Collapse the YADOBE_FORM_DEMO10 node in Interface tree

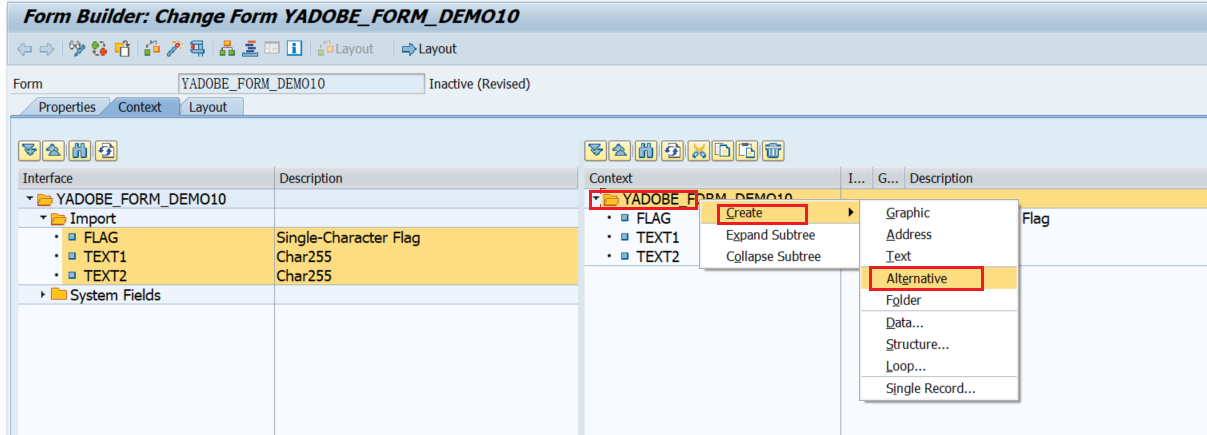point(30,199)
